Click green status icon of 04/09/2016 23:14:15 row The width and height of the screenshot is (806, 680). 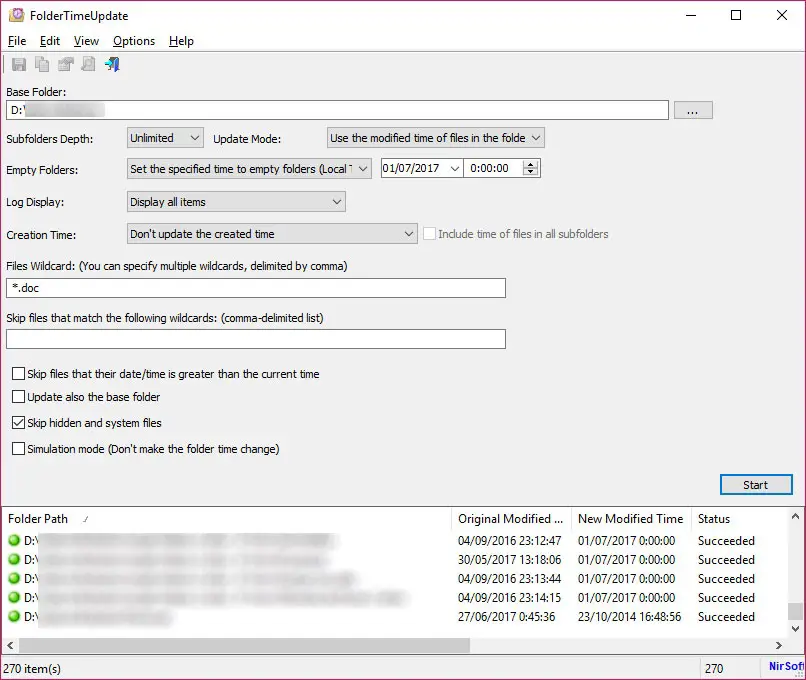pyautogui.click(x=14, y=597)
